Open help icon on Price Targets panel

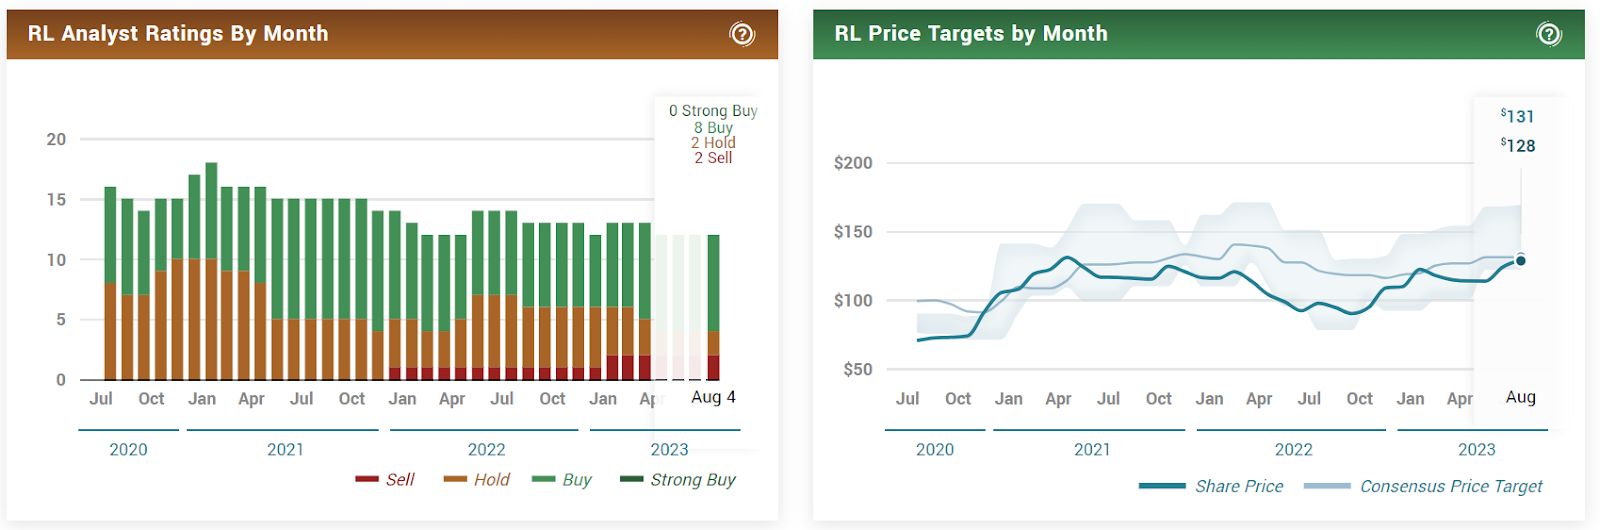1548,34
